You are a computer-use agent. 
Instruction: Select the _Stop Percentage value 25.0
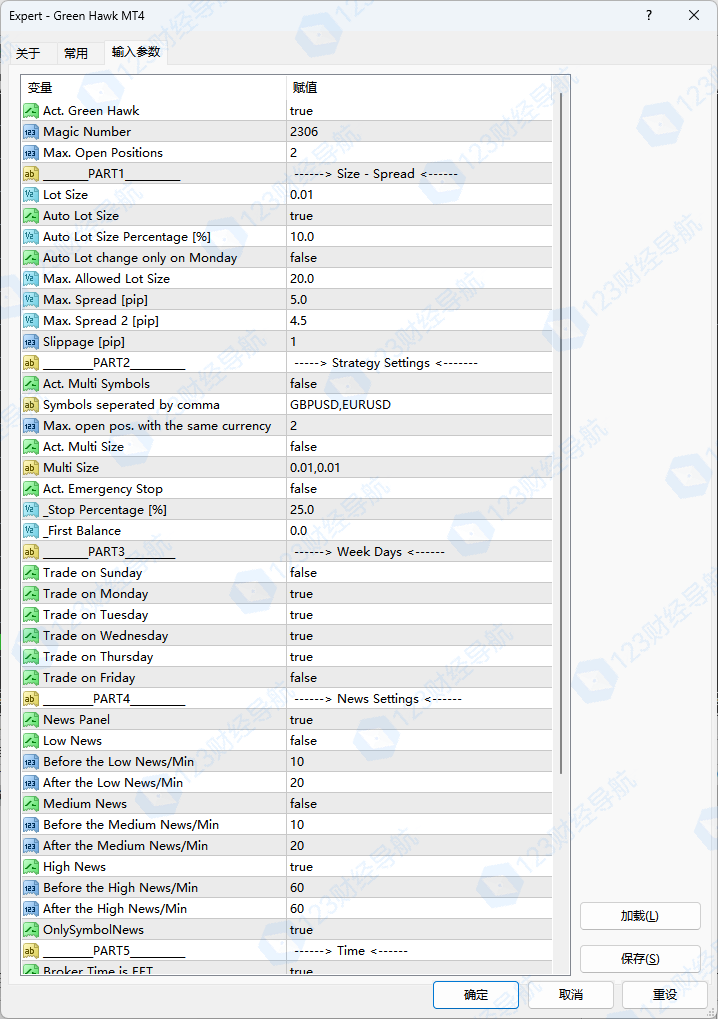tap(302, 510)
